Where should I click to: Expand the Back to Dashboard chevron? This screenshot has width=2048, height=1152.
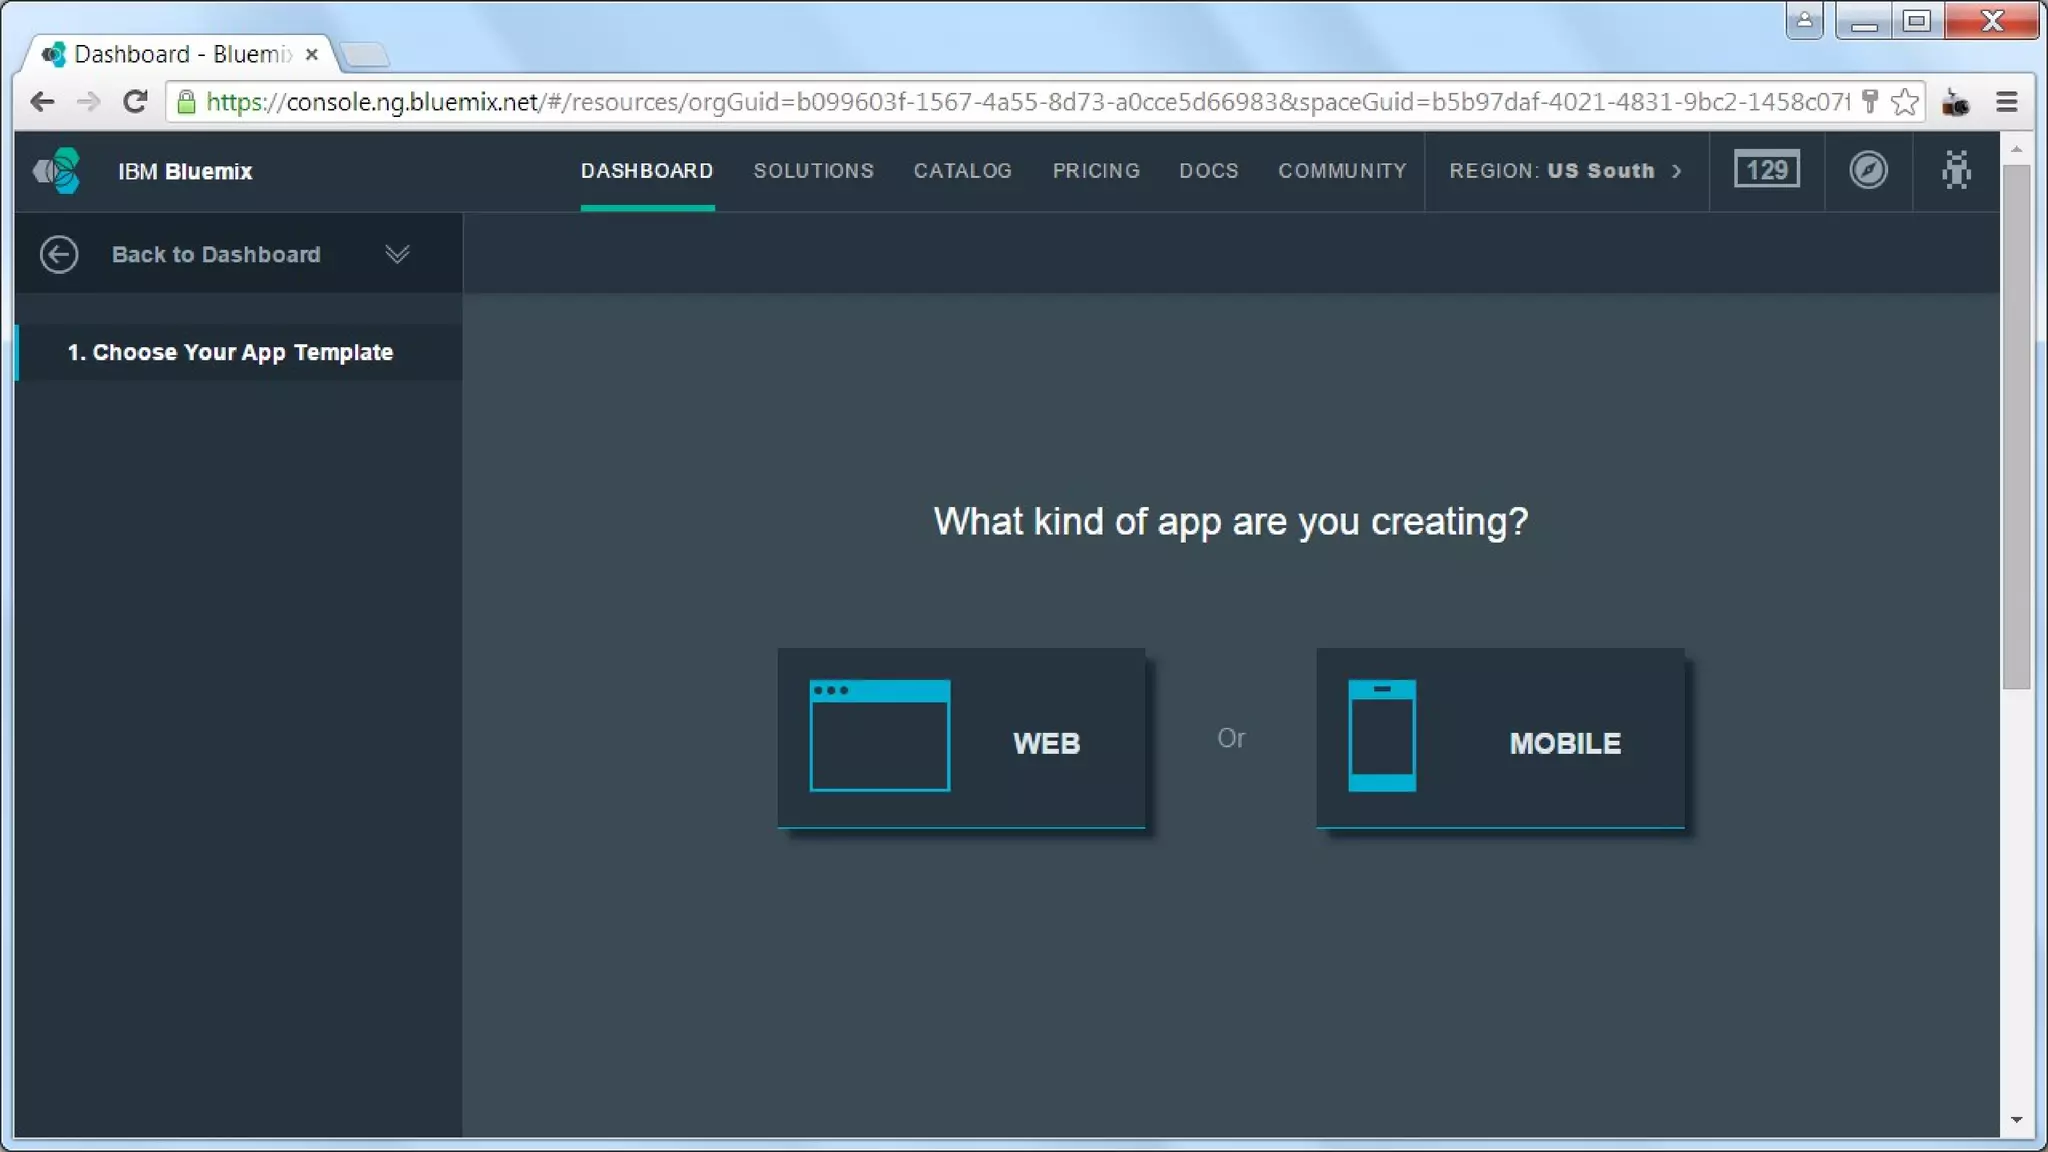click(x=397, y=254)
